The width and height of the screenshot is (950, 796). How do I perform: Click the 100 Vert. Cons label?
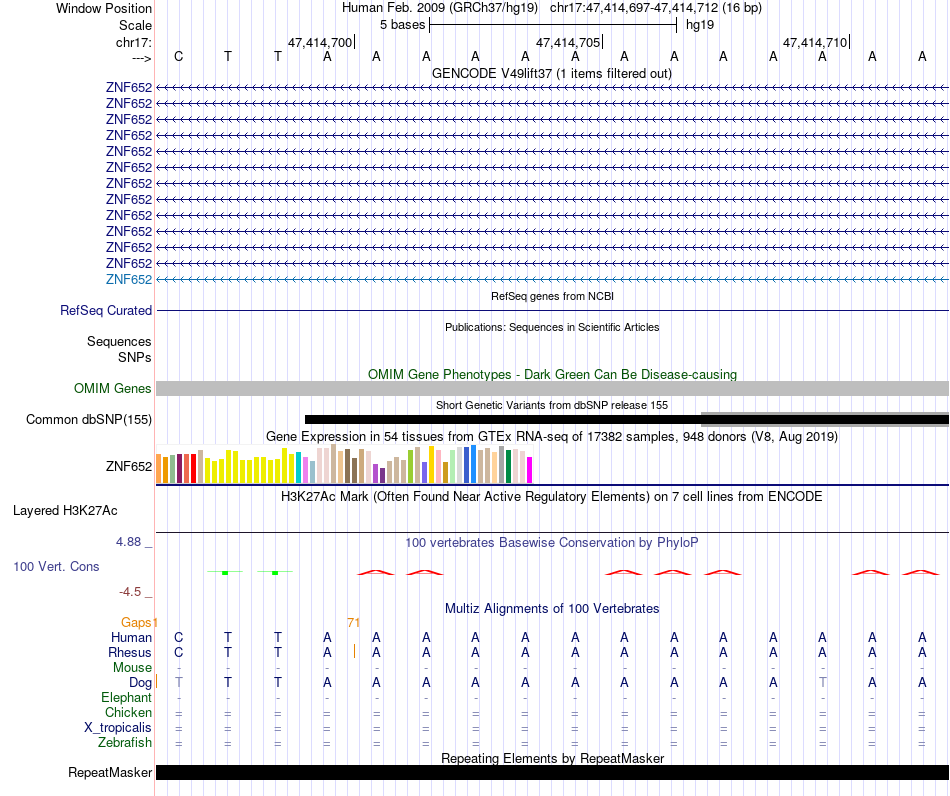pos(56,566)
